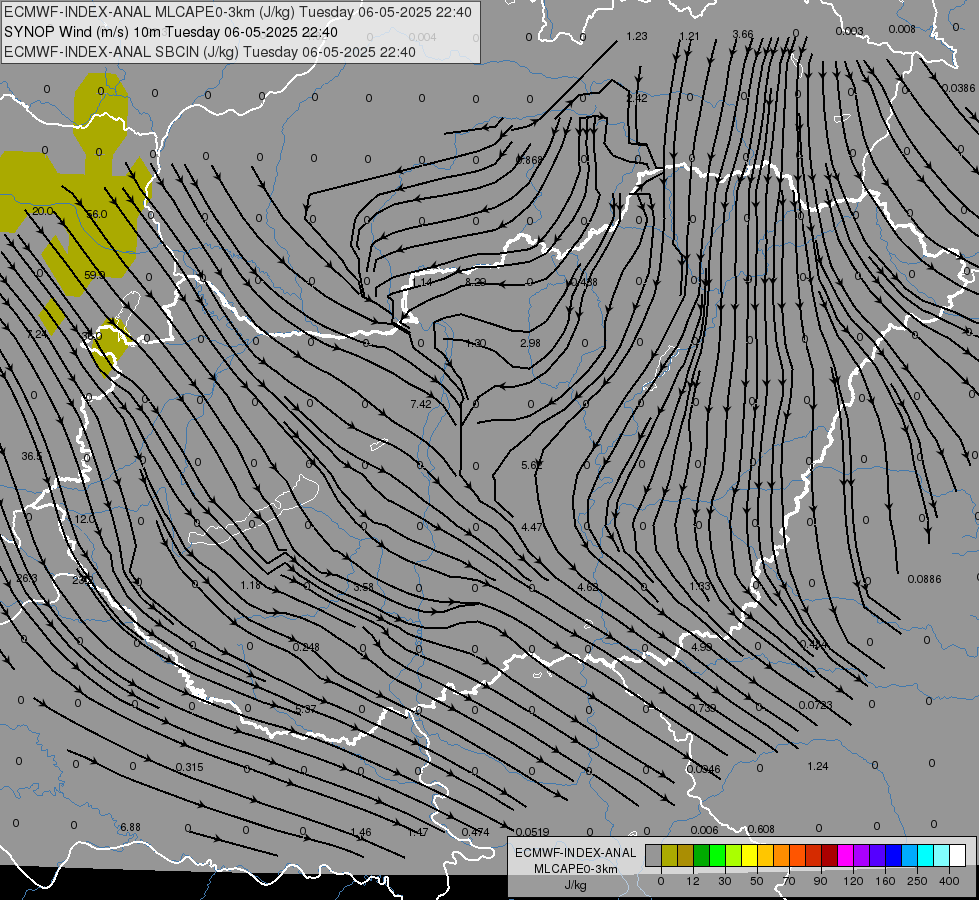Click legend tick label 160

(x=885, y=881)
